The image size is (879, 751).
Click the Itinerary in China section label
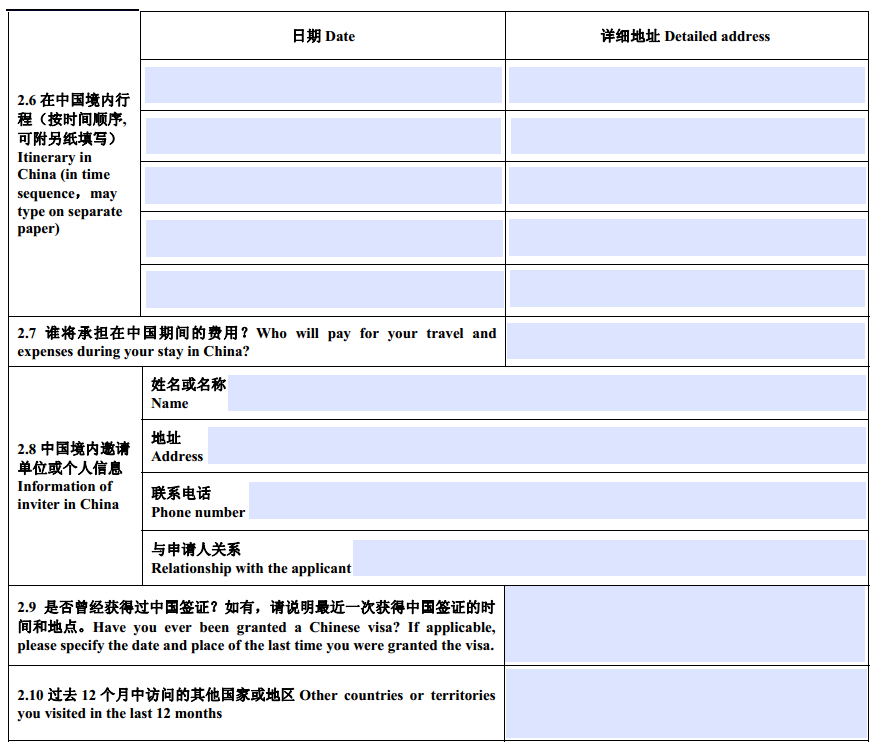(70, 160)
